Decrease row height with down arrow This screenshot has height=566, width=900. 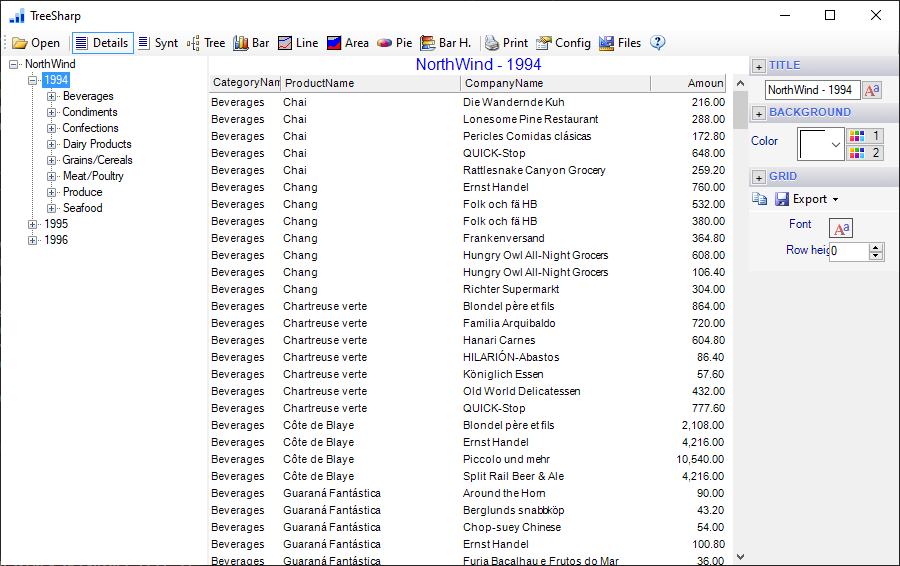point(876,255)
